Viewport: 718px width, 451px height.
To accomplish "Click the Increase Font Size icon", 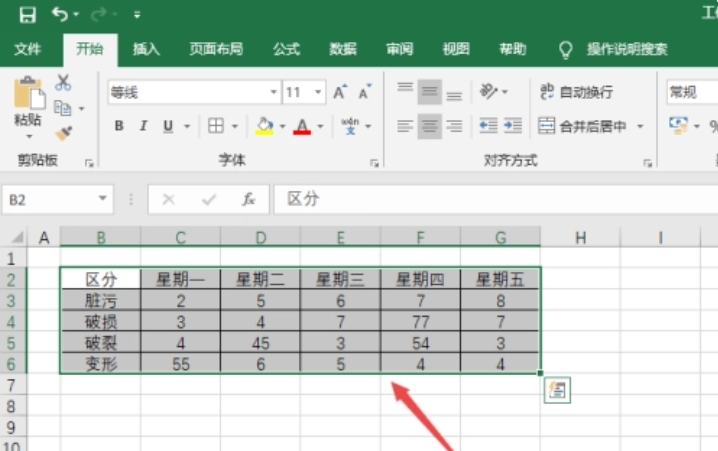I will (x=339, y=93).
